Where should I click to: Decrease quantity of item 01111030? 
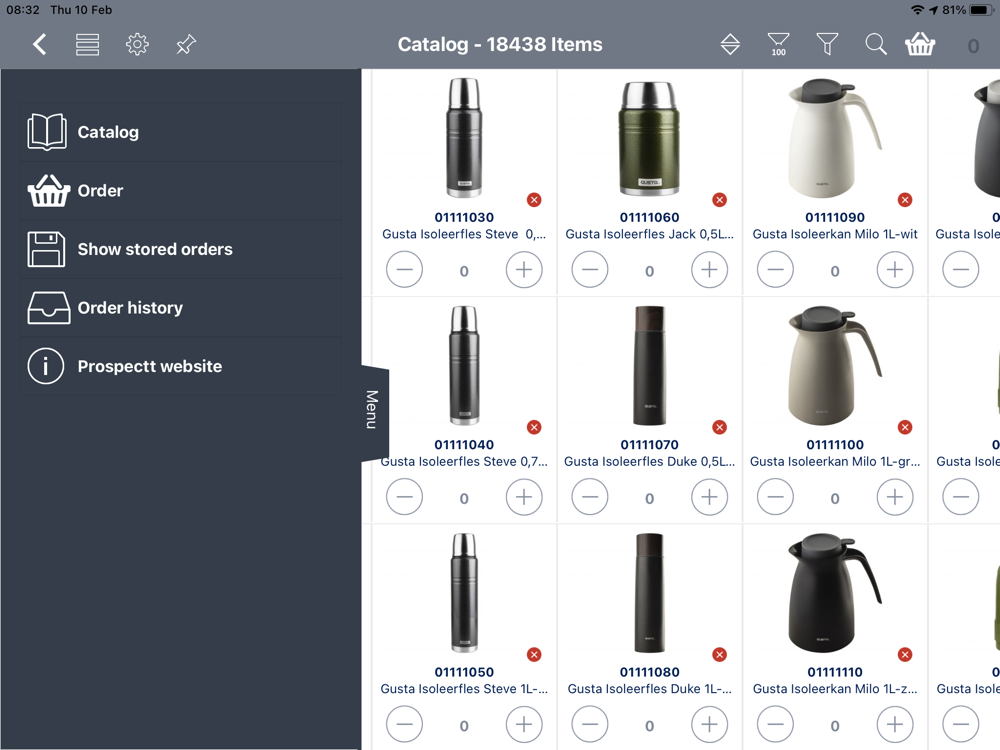tap(404, 270)
